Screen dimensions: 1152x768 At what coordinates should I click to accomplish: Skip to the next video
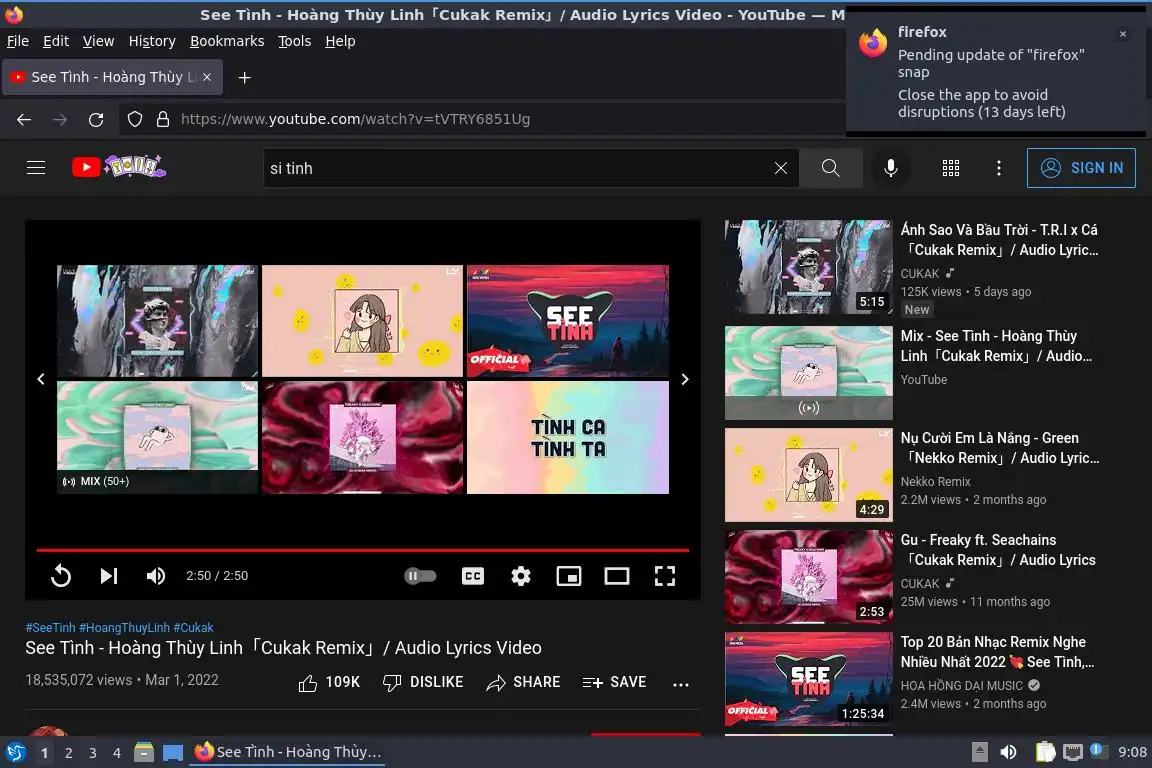tap(109, 575)
